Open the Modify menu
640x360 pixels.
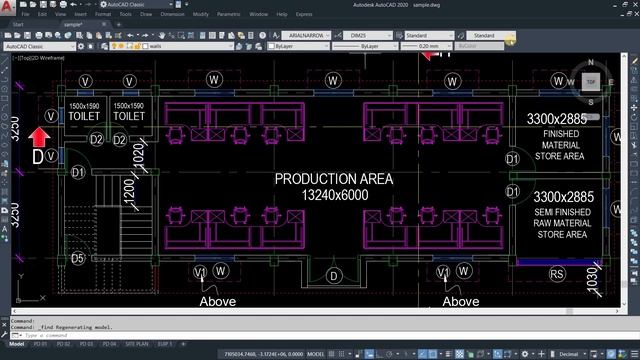[x=200, y=14]
